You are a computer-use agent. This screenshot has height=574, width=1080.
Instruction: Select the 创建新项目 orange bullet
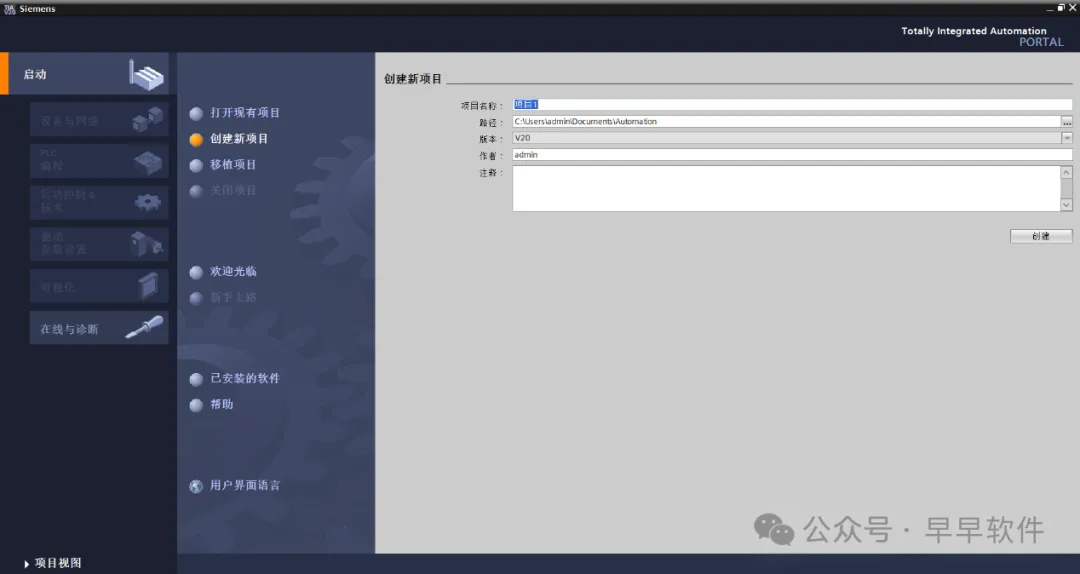pos(196,140)
